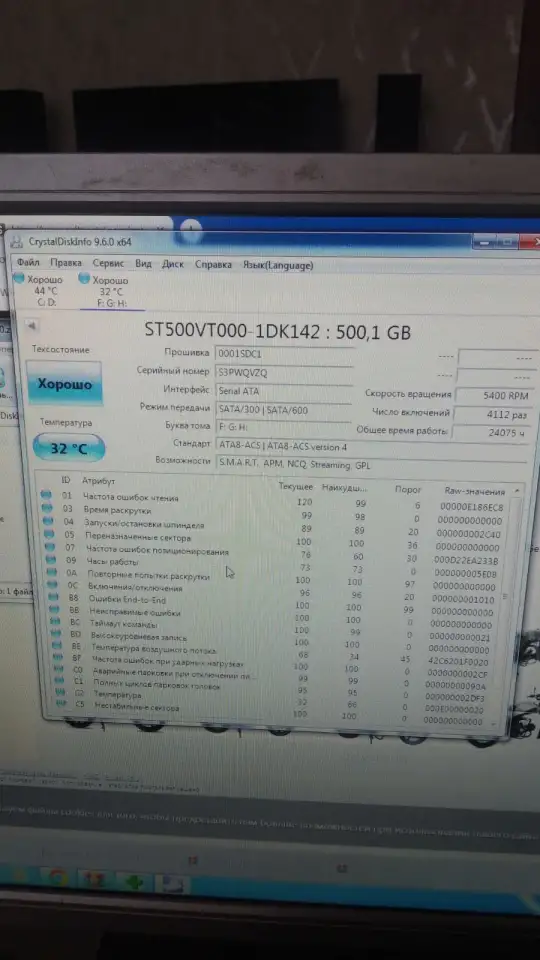Viewport: 540px width, 960px height.
Task: Click the total hours value 24075 ч
Action: pos(491,433)
